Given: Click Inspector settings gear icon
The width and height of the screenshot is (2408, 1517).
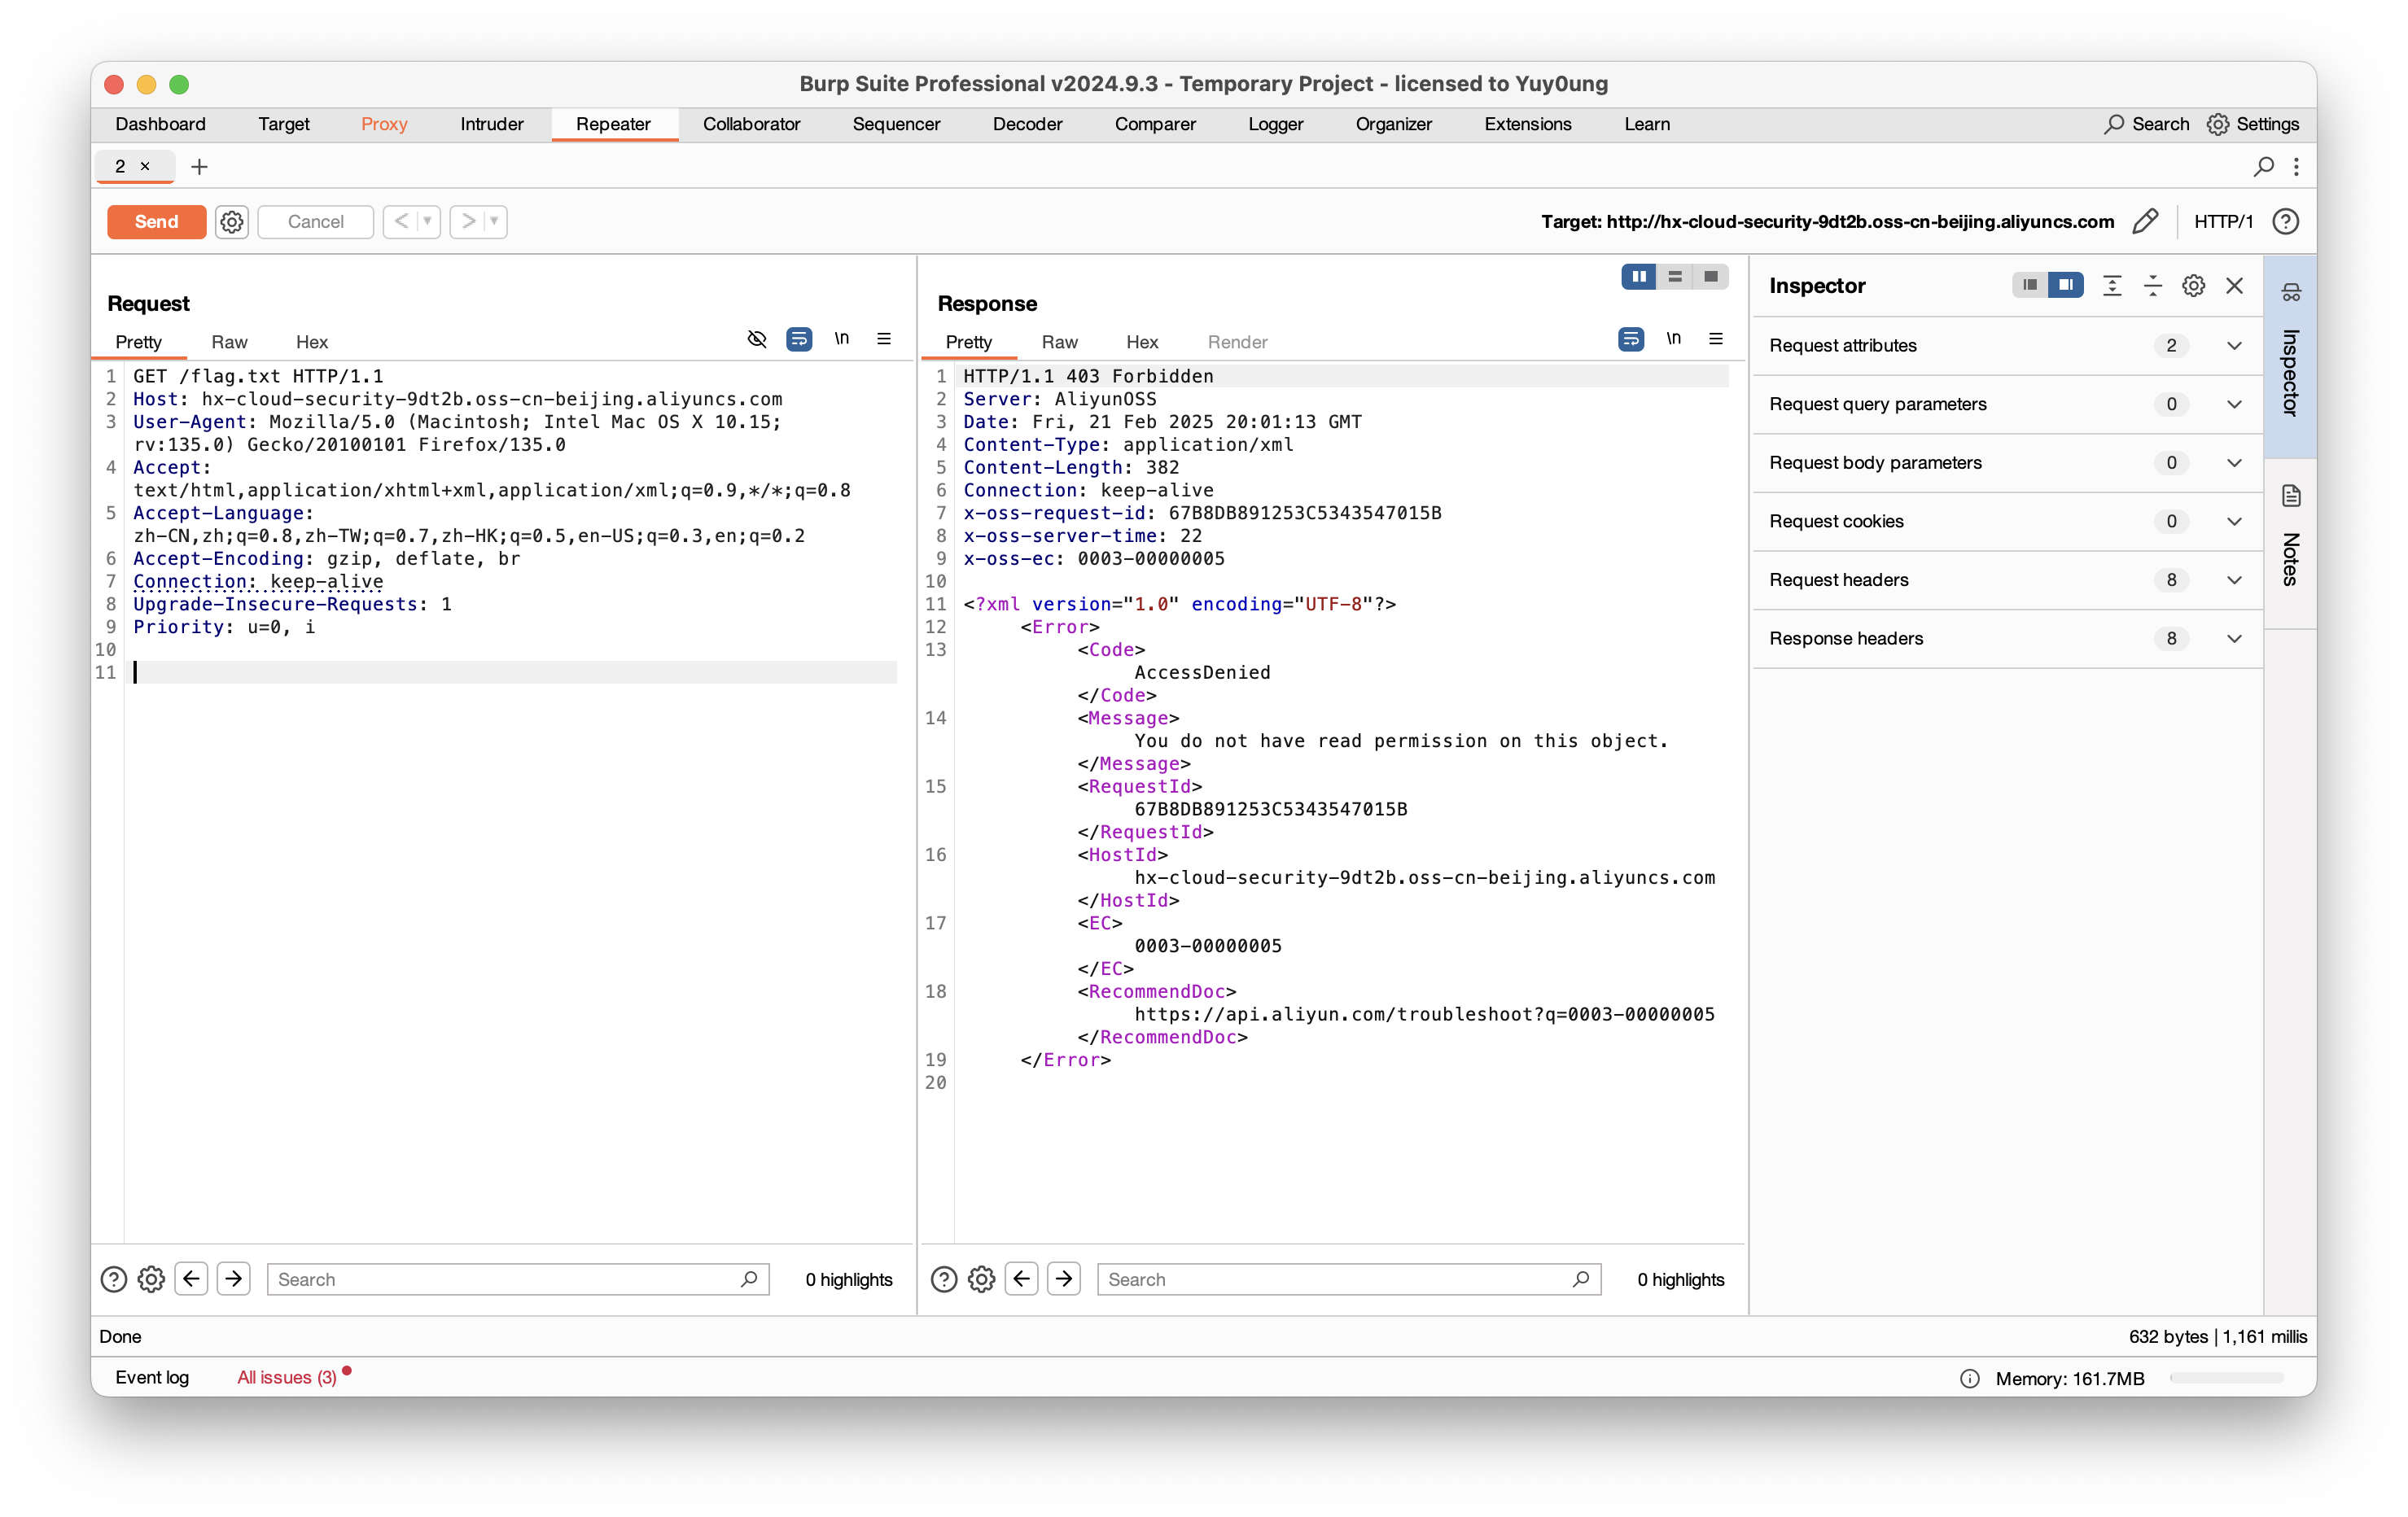Looking at the screenshot, I should click(x=2194, y=286).
